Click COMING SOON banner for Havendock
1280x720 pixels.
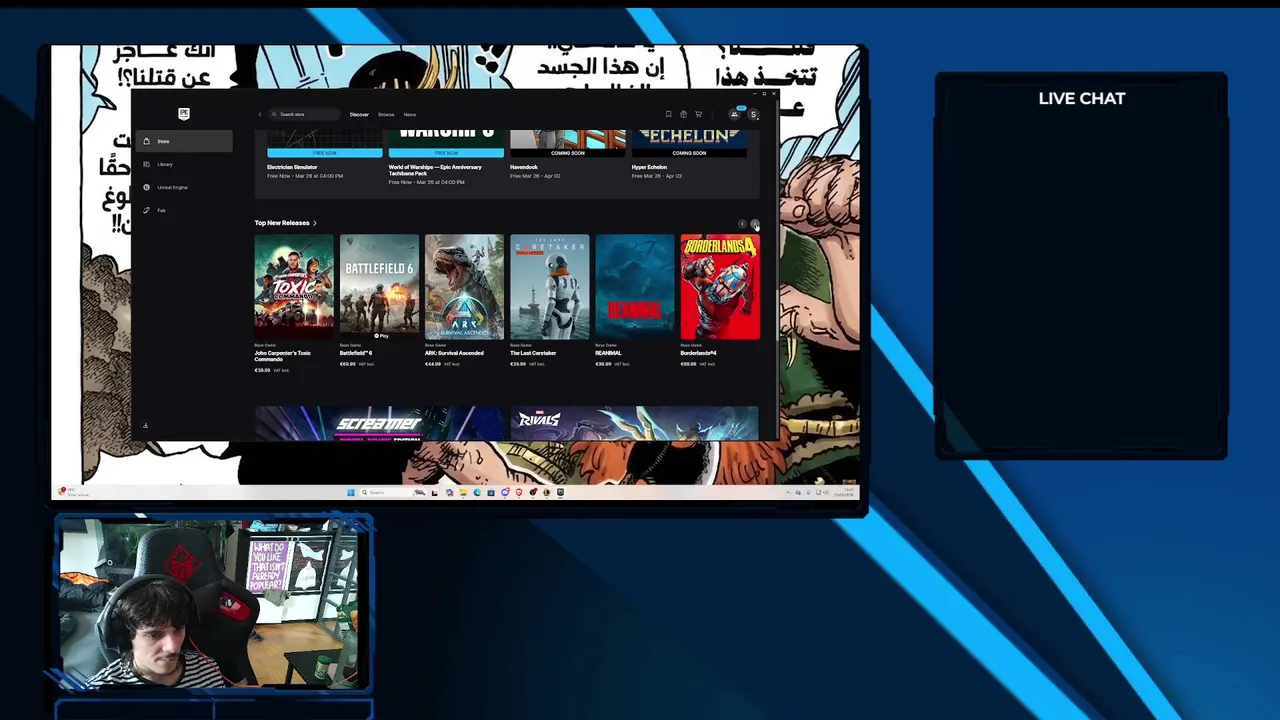(568, 153)
